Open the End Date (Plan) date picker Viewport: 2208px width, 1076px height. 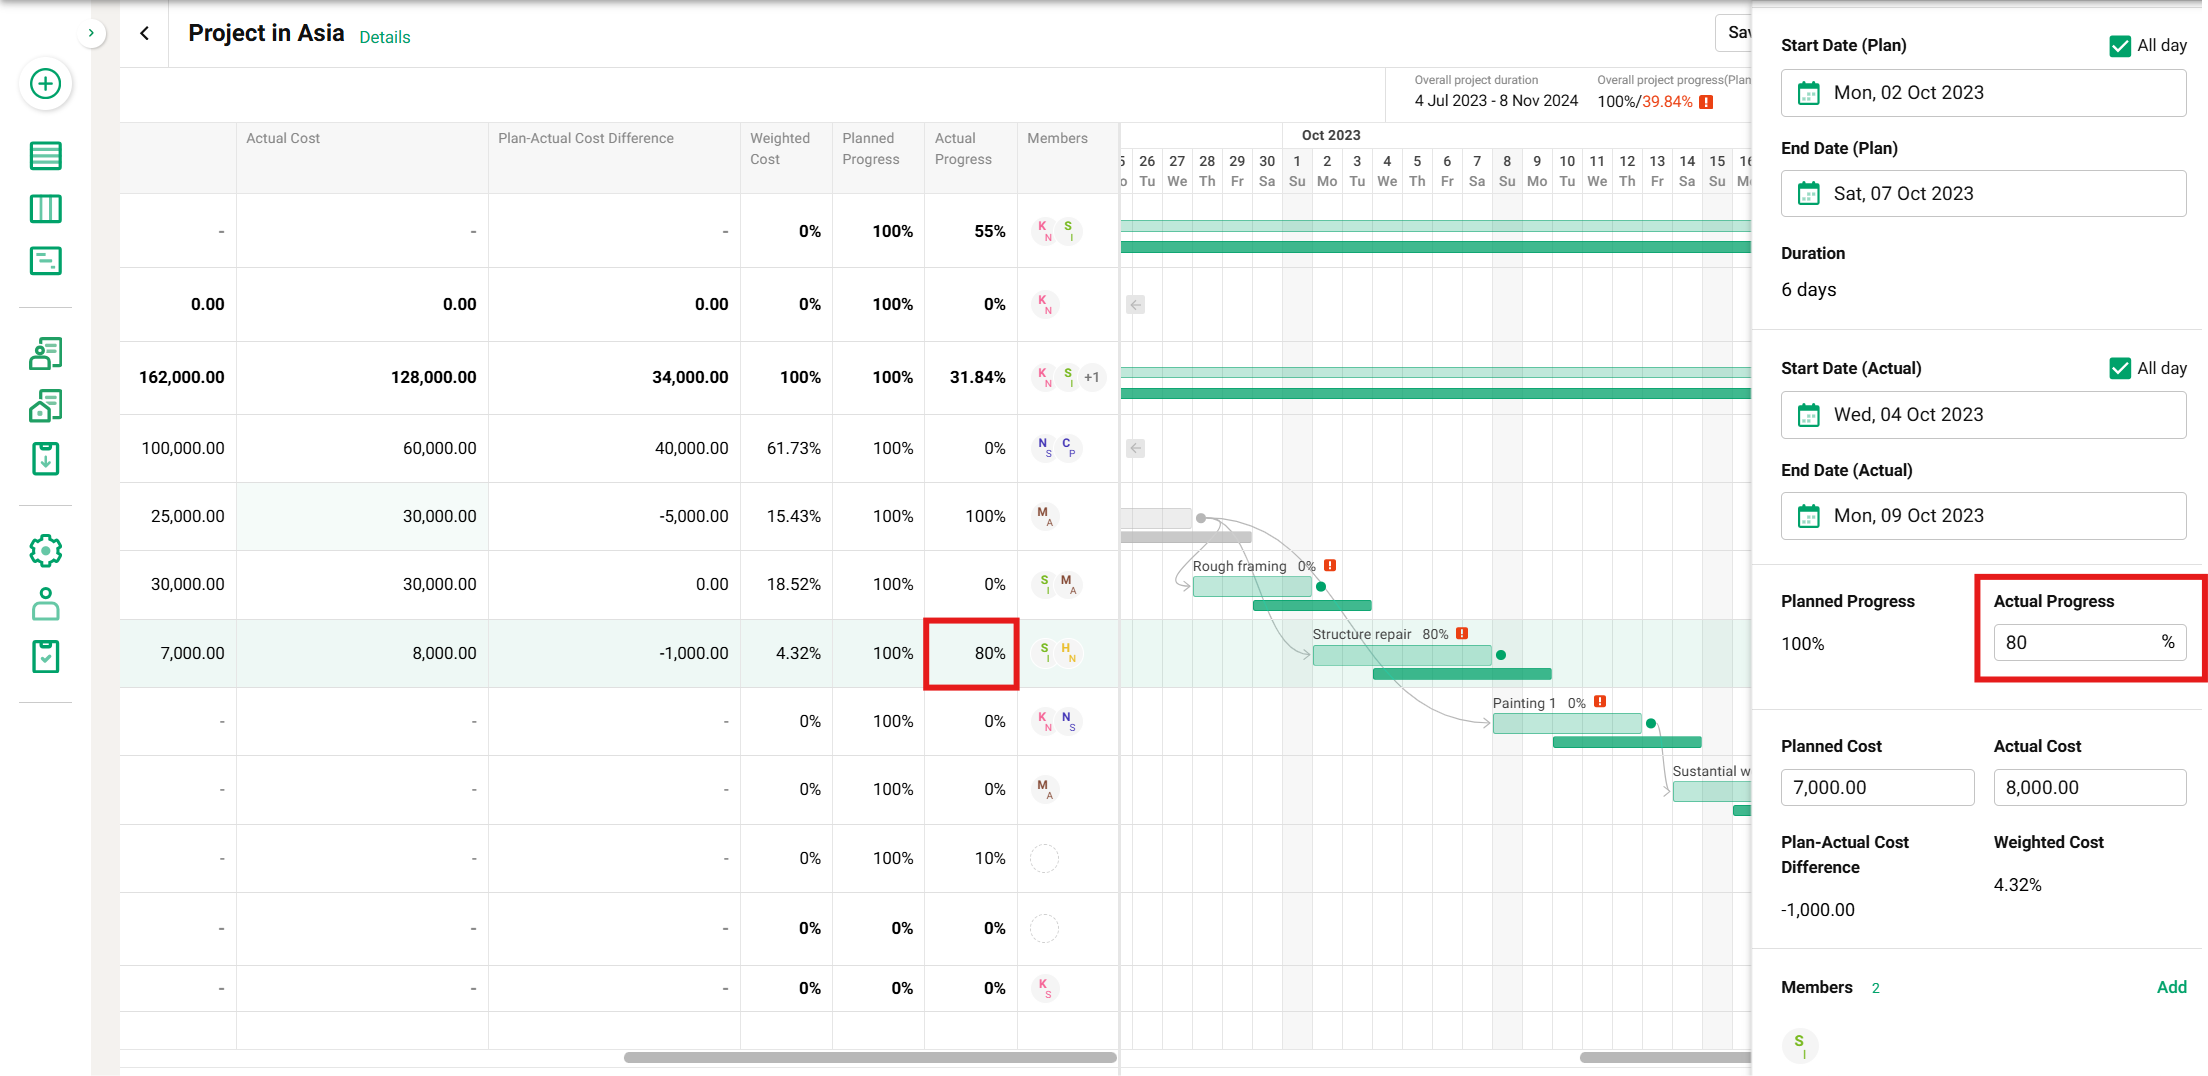click(1982, 194)
